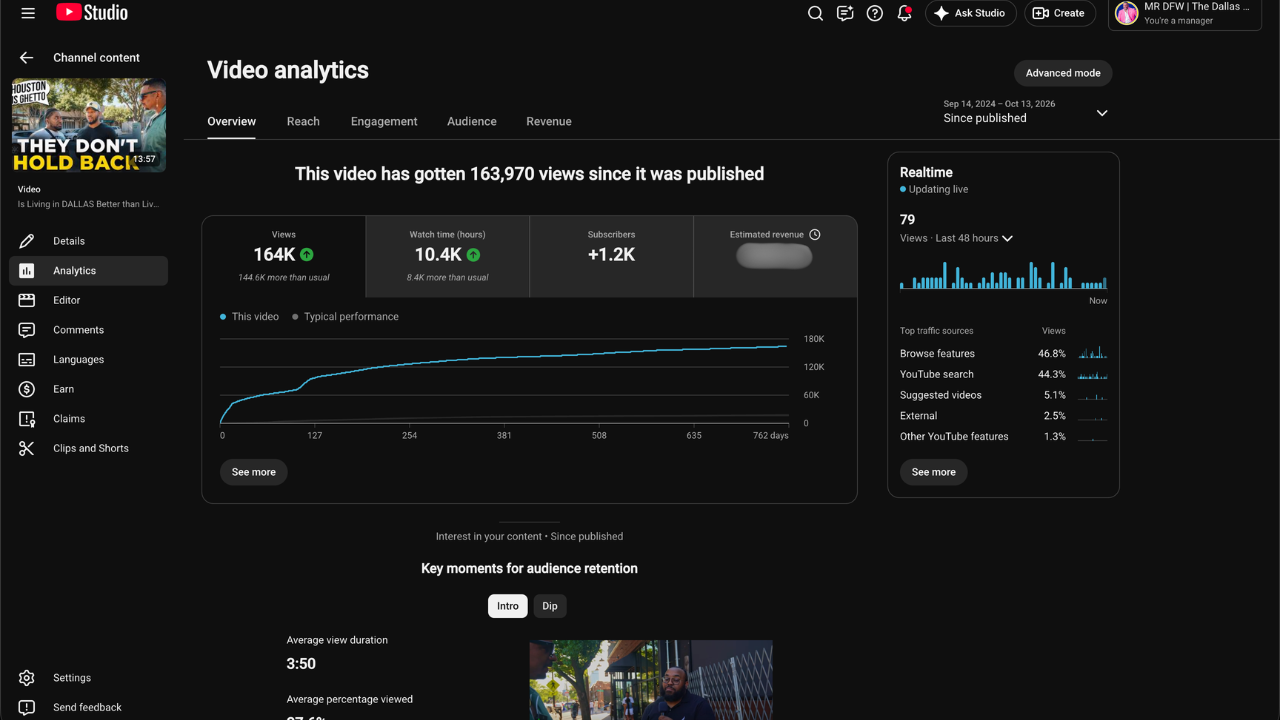Switch to the Audience tab
The width and height of the screenshot is (1280, 720).
[x=472, y=121]
